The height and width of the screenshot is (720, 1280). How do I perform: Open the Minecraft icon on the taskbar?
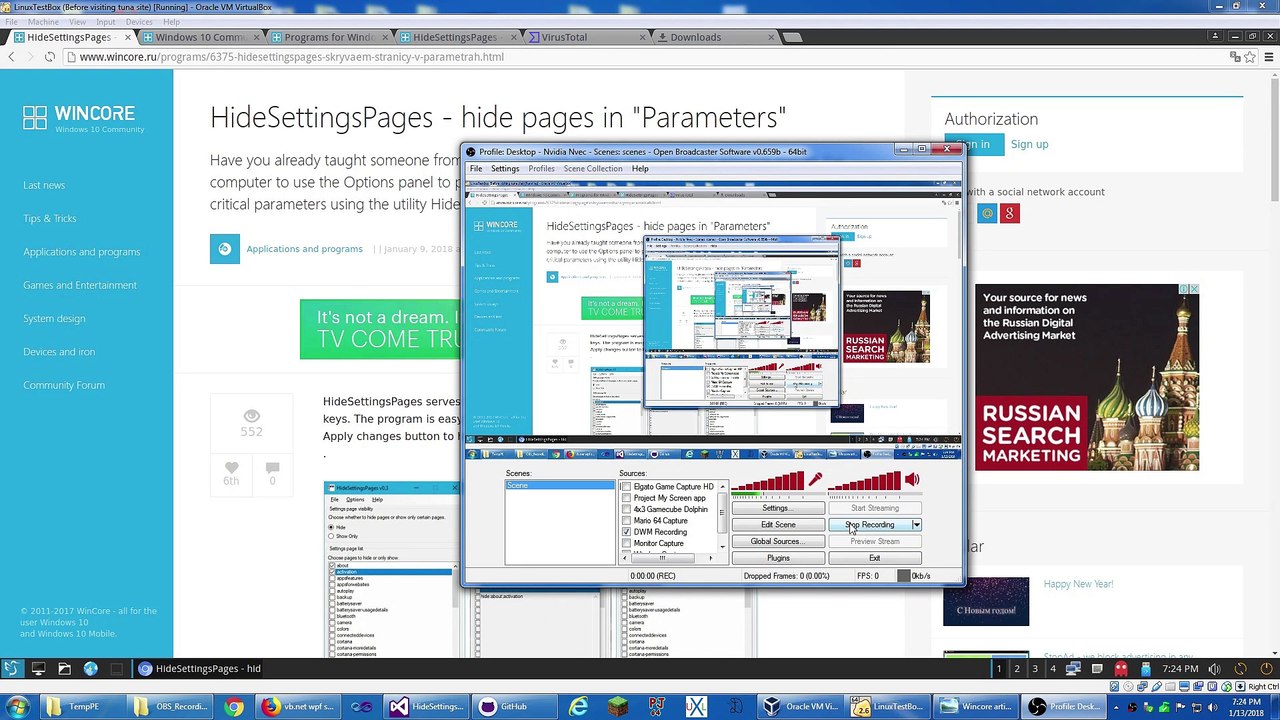[619, 706]
